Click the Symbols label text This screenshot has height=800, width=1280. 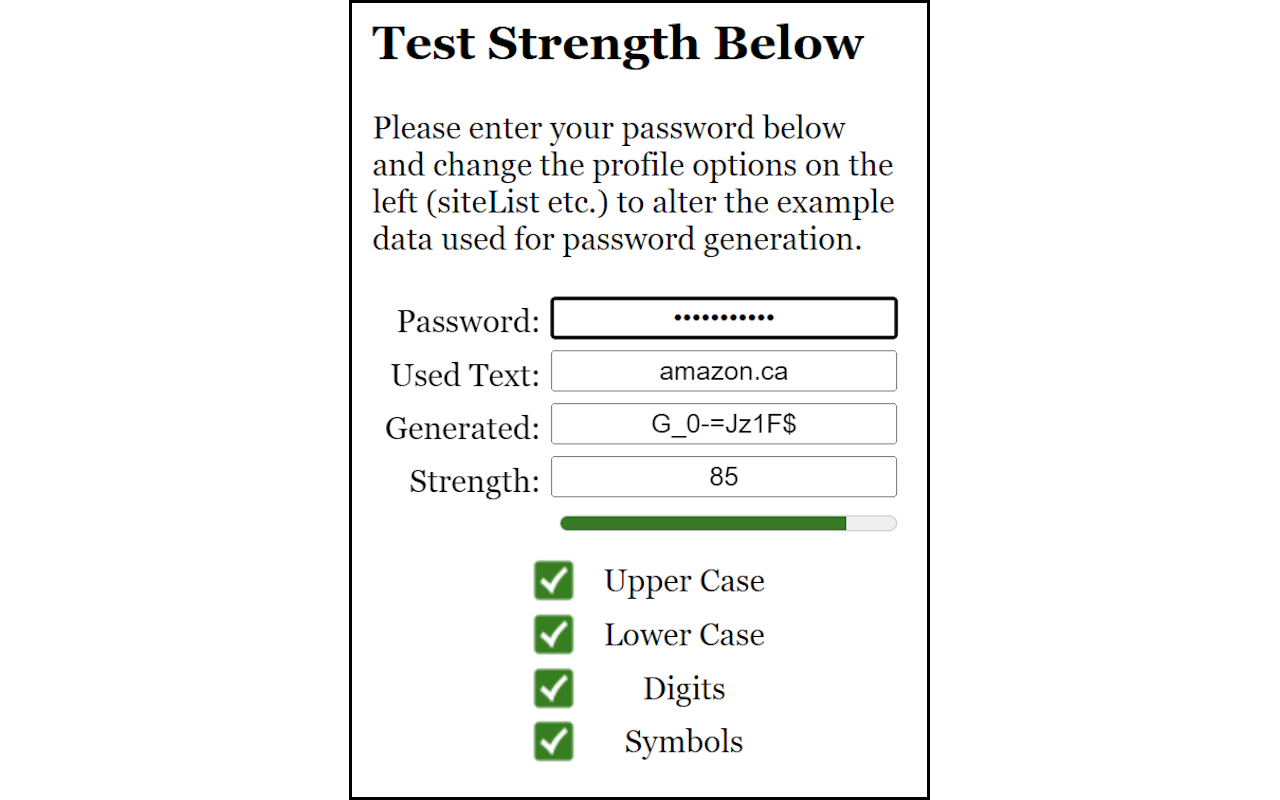(x=683, y=741)
